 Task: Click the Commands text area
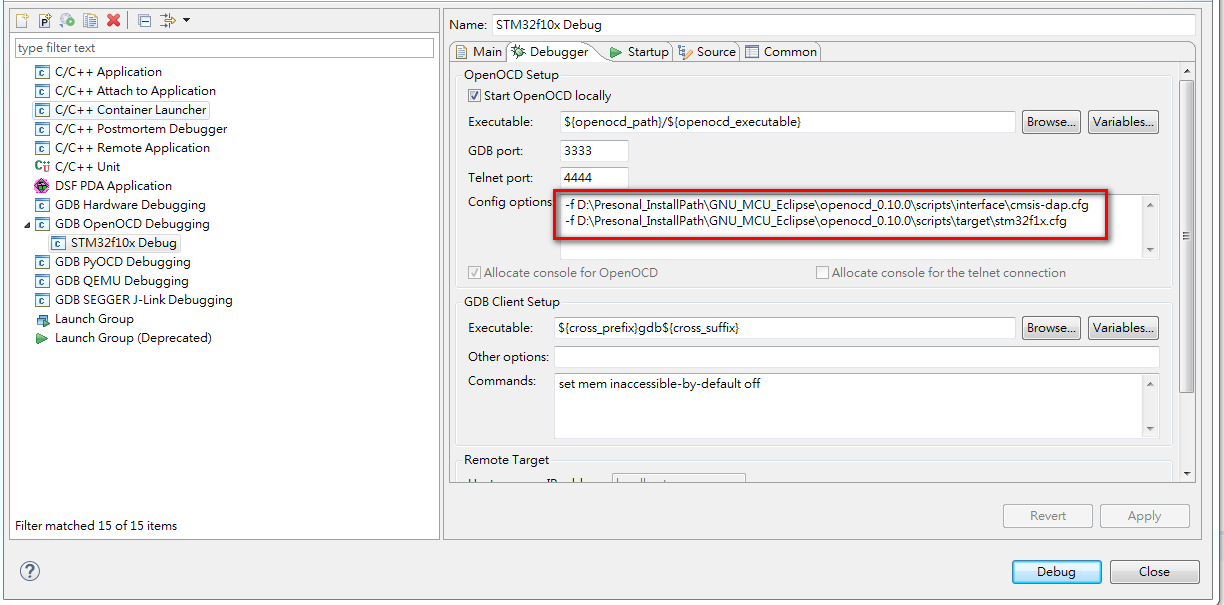point(848,406)
